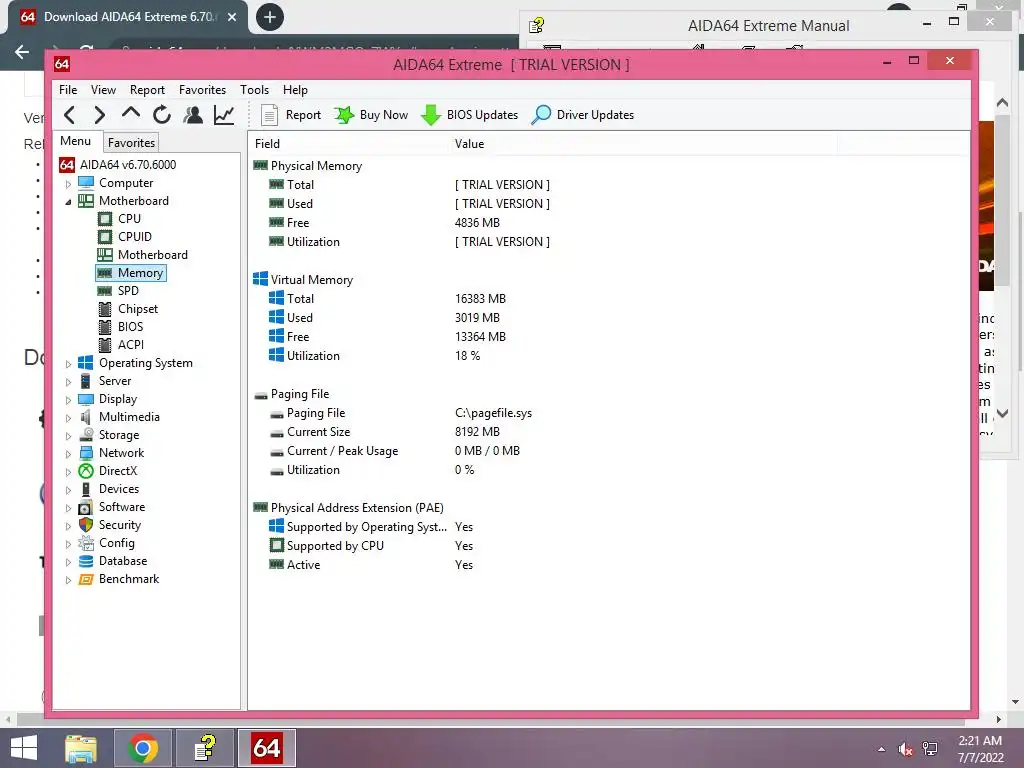This screenshot has width=1024, height=768.
Task: Click the Operating System Windows icon
Action: tap(86, 363)
